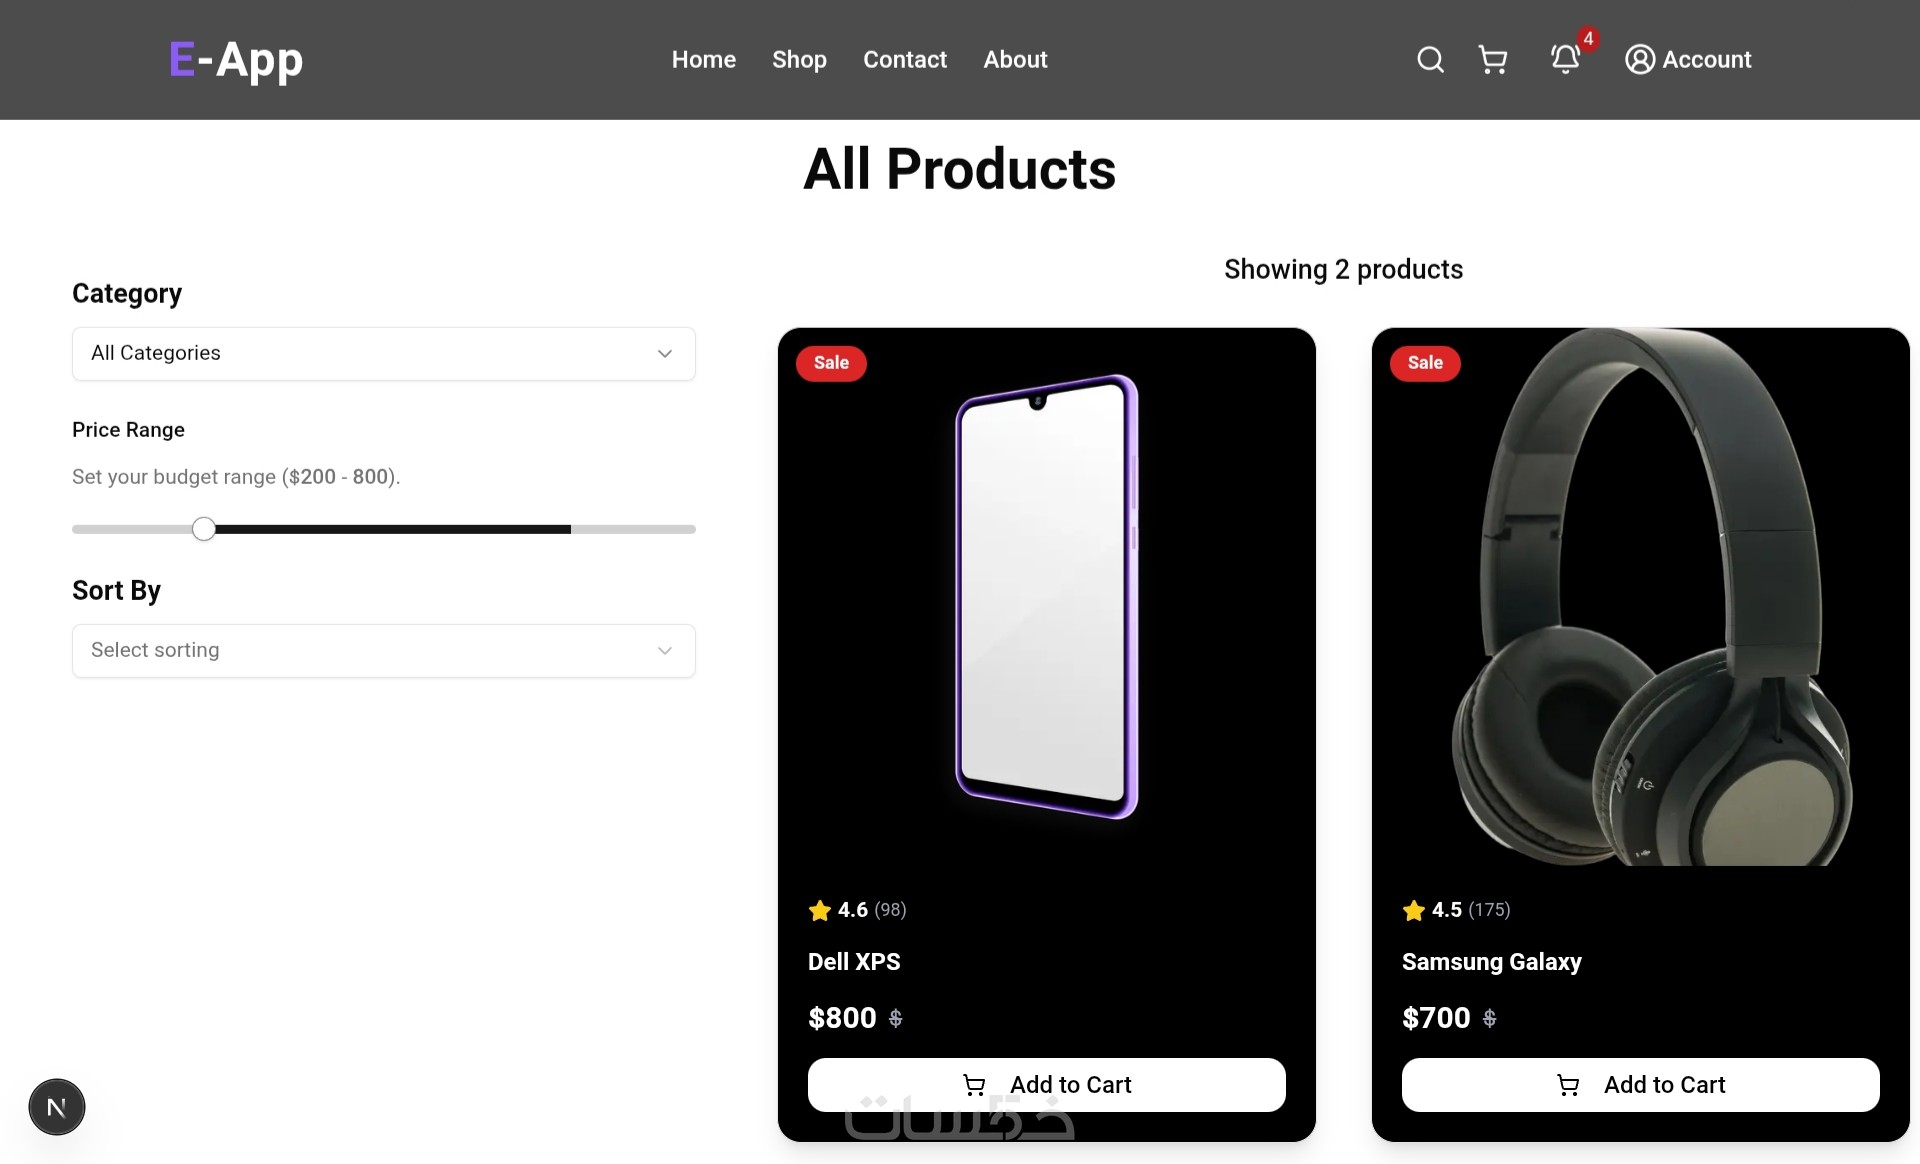
Task: Click the Sale badge on Dell XPS card
Action: coord(831,363)
